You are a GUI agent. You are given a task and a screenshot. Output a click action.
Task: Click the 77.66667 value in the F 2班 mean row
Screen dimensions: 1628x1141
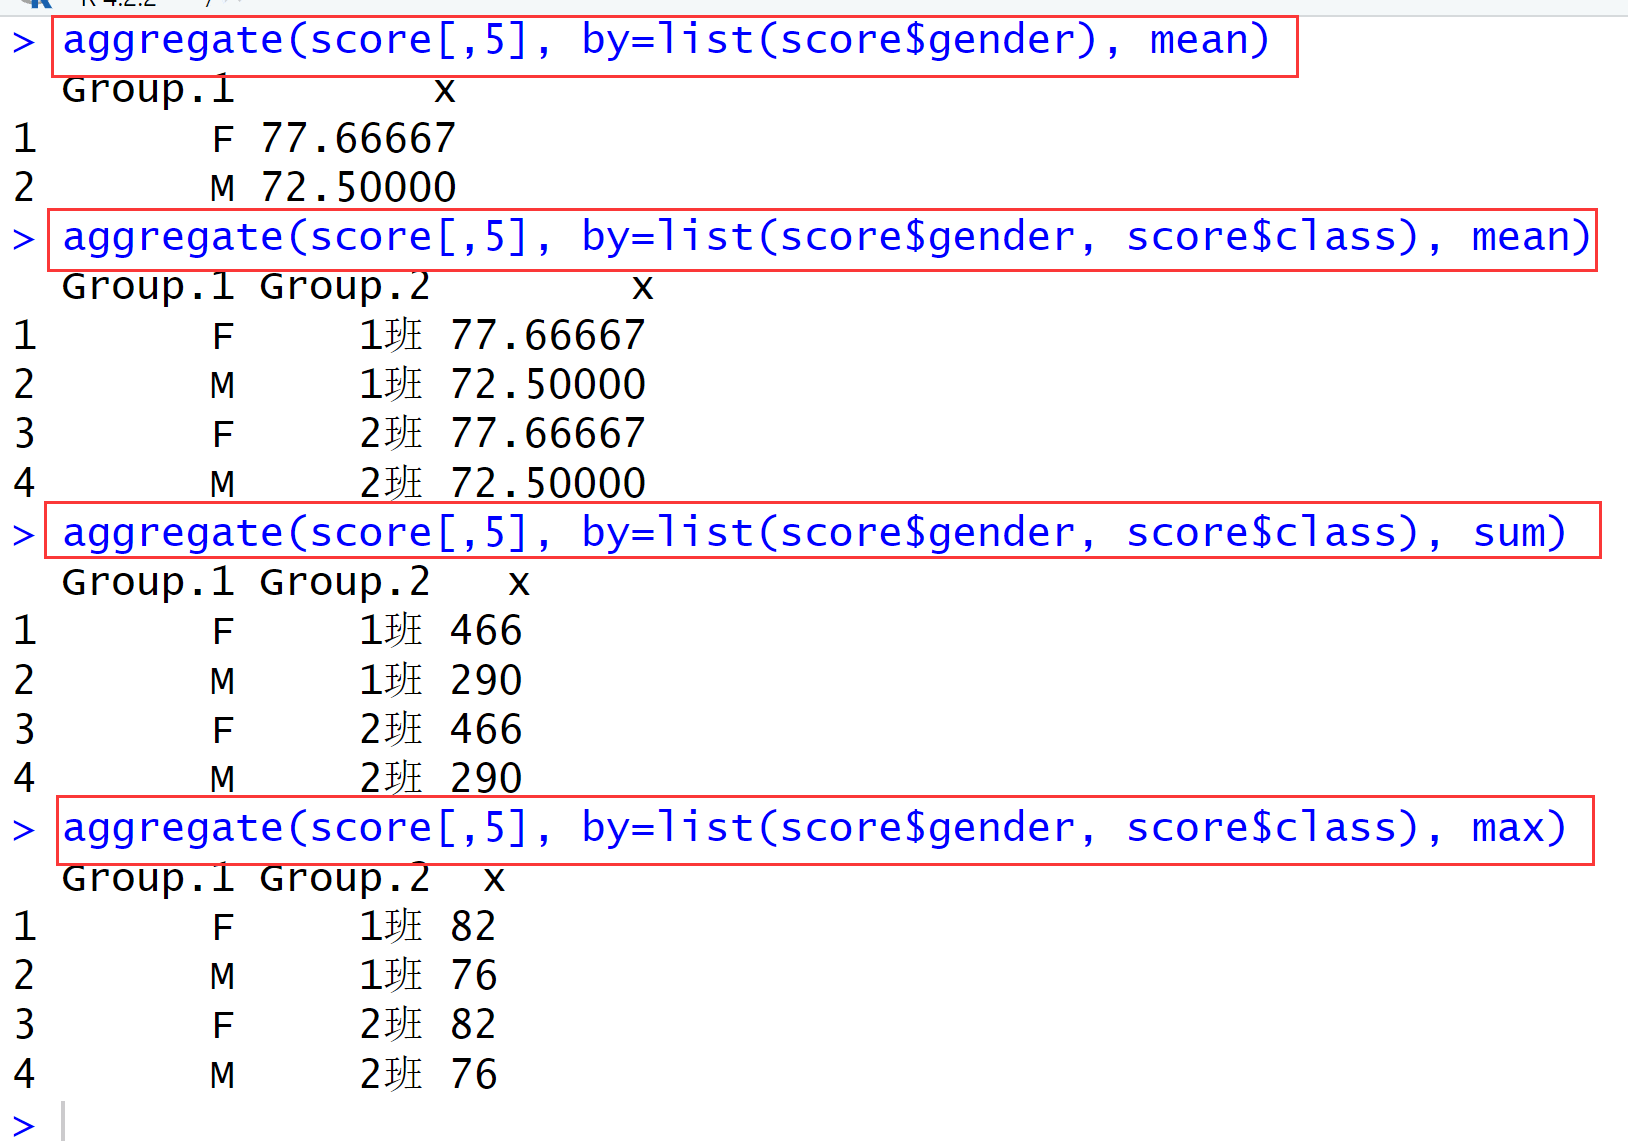[547, 433]
